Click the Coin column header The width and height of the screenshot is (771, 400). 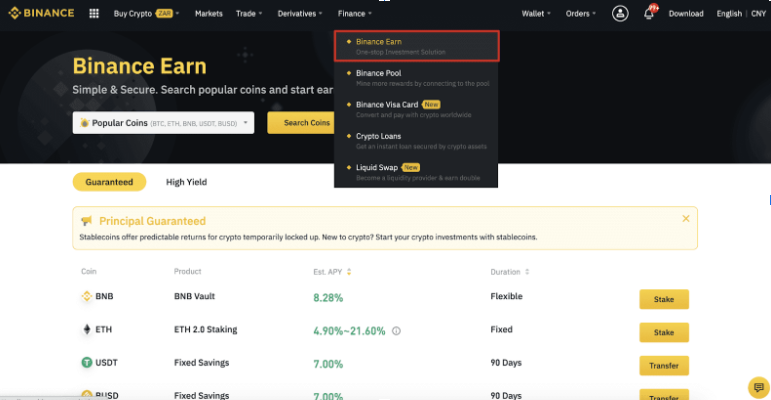[x=89, y=271]
